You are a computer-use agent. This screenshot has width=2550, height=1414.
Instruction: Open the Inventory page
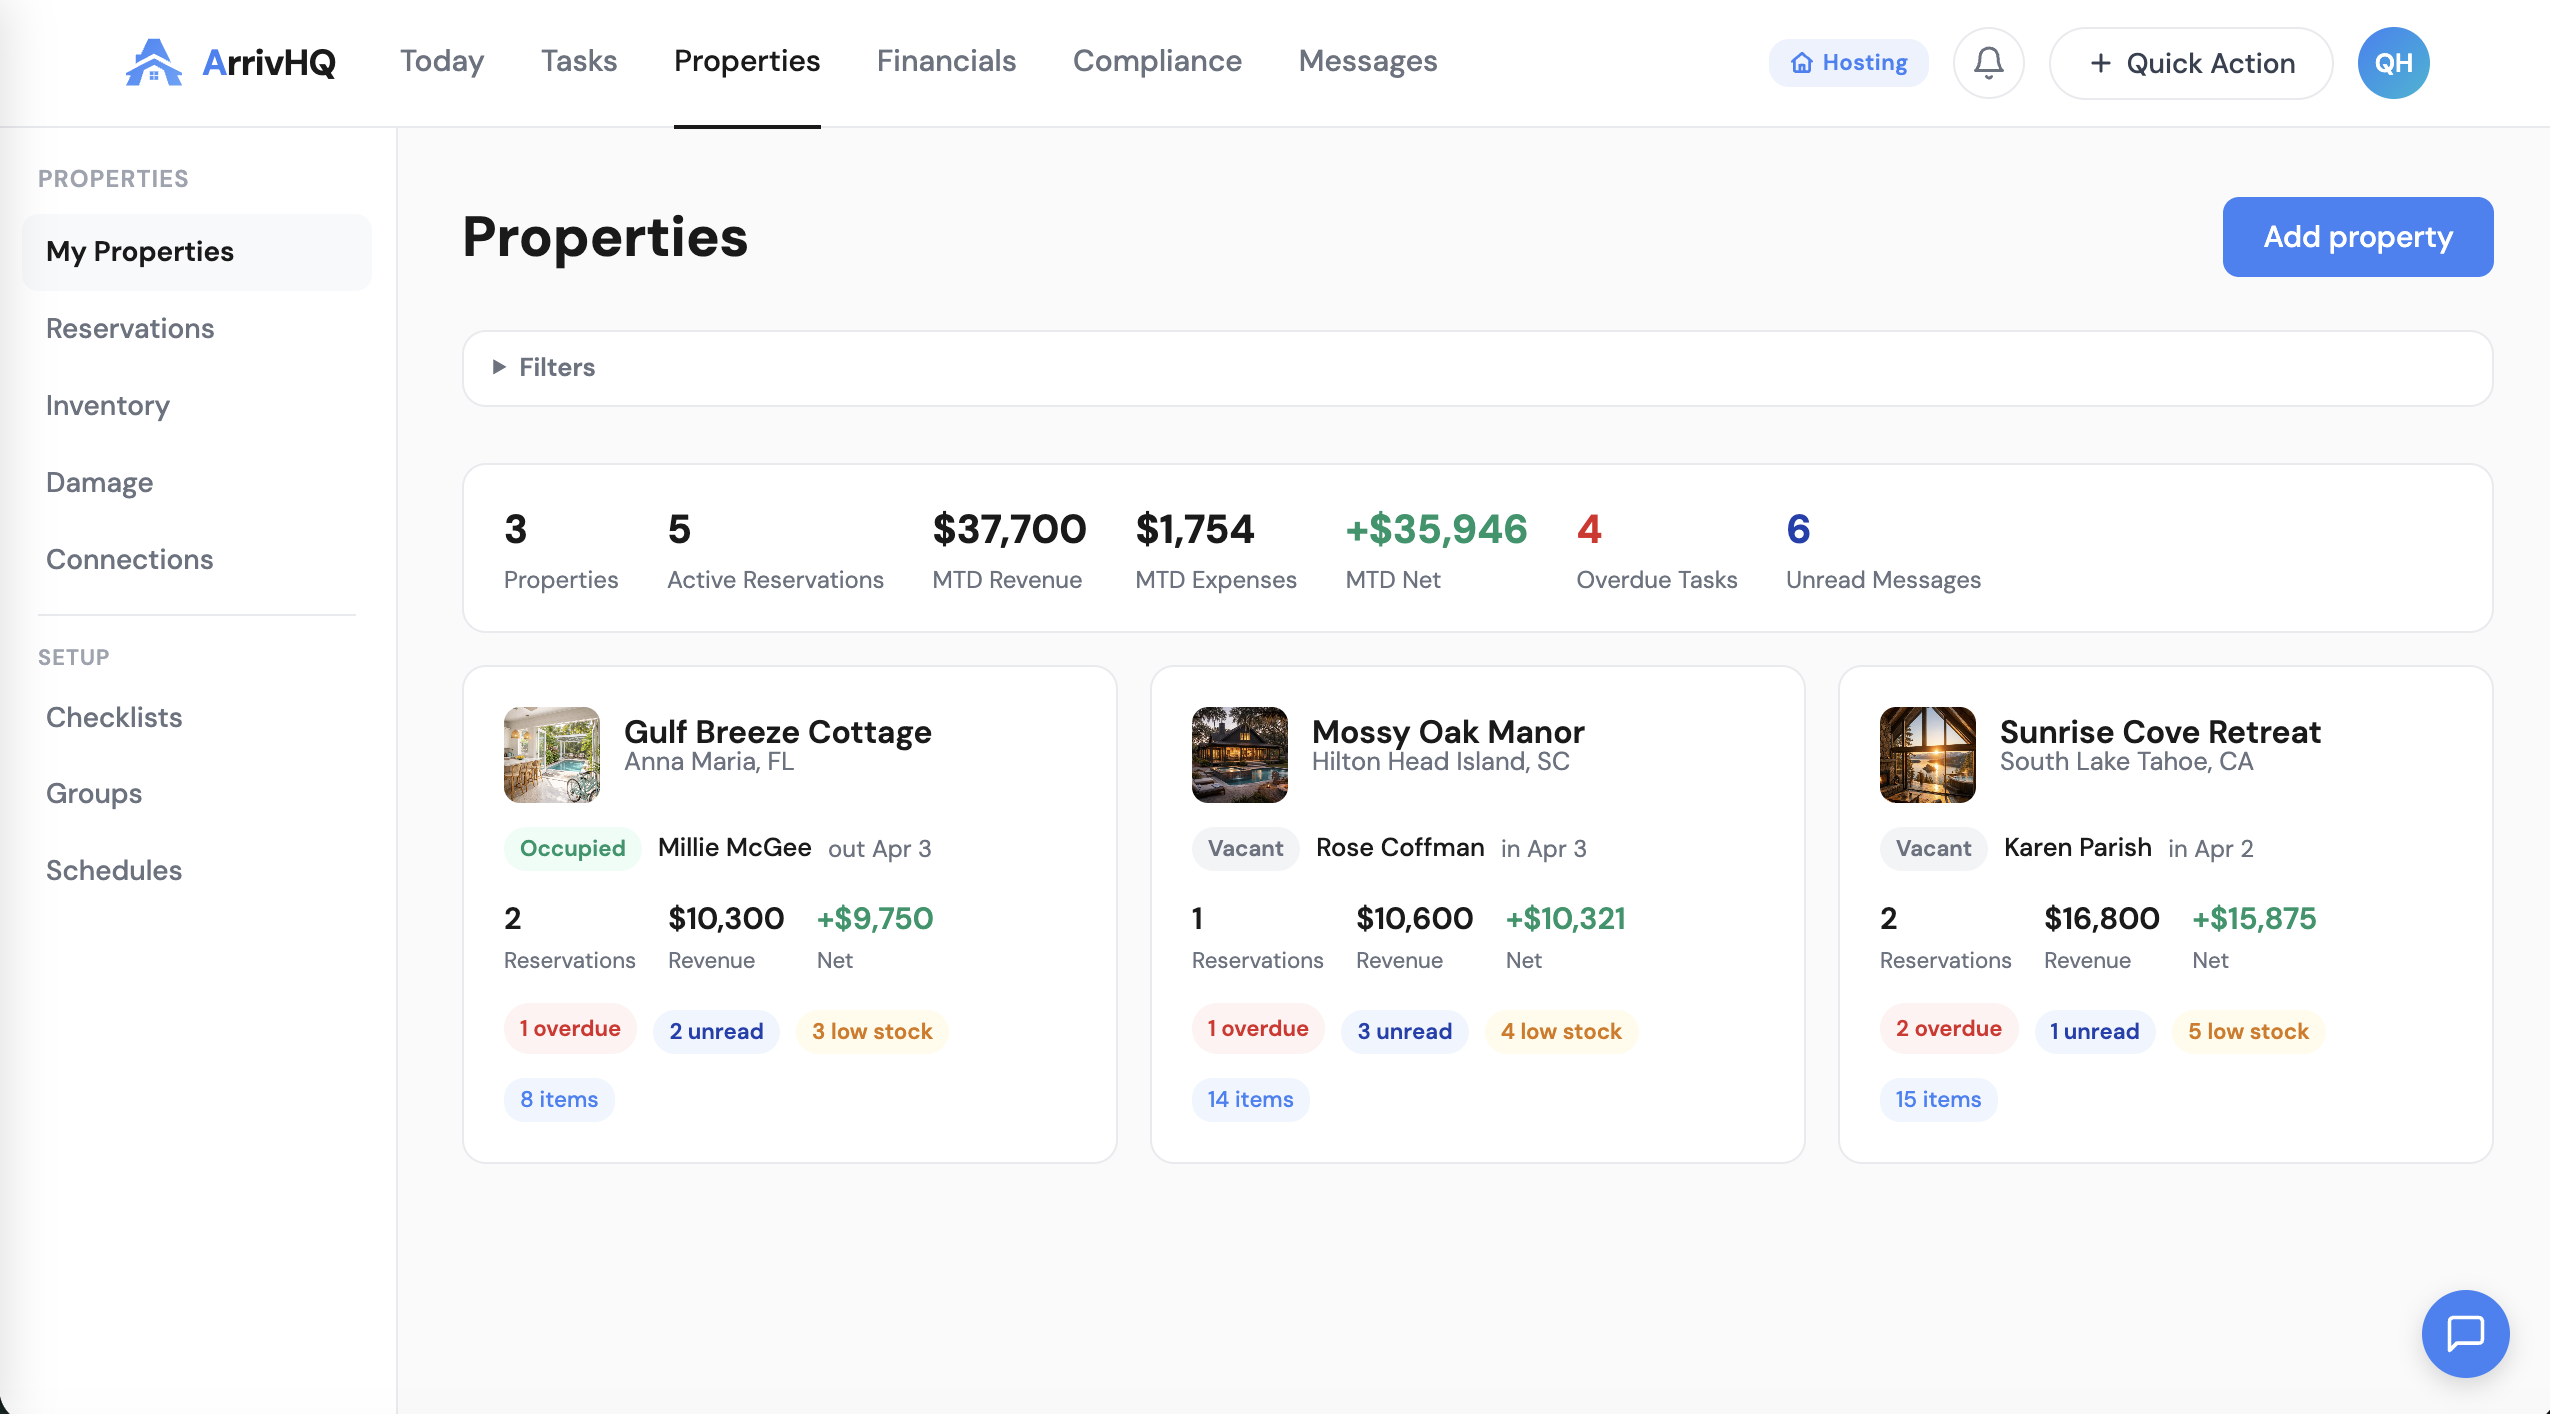pos(107,405)
